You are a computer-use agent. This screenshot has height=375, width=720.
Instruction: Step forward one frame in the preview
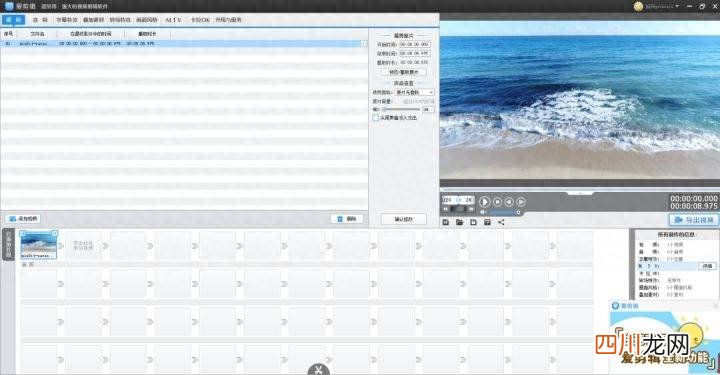521,201
